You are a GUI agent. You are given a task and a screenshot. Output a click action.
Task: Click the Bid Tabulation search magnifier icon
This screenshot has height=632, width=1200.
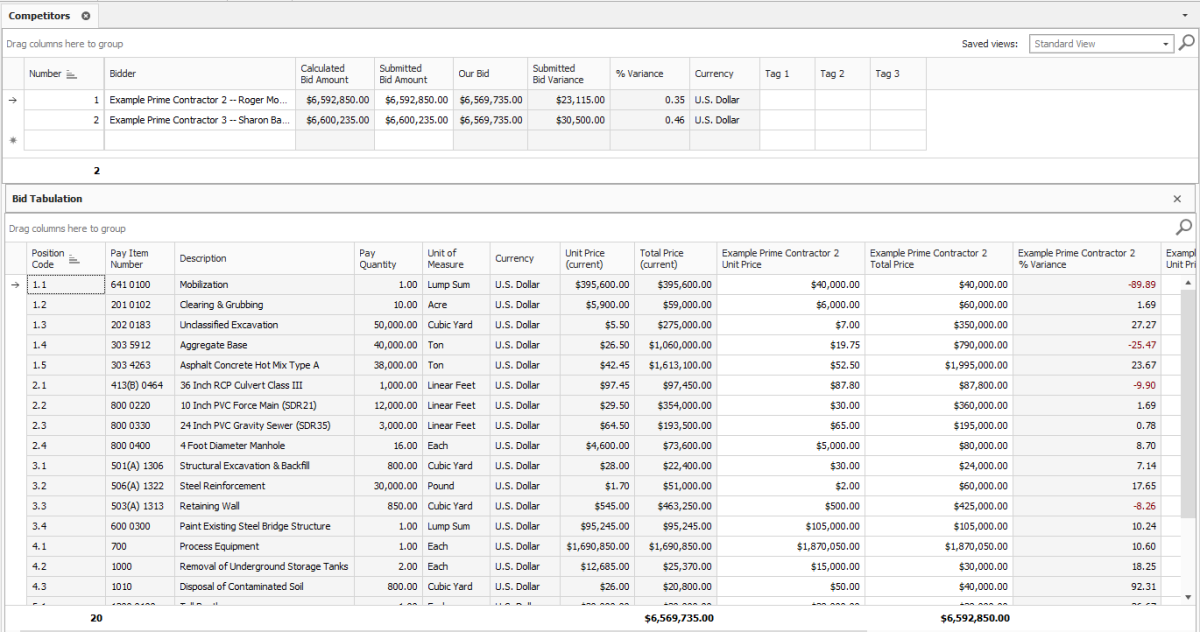[x=1184, y=227]
